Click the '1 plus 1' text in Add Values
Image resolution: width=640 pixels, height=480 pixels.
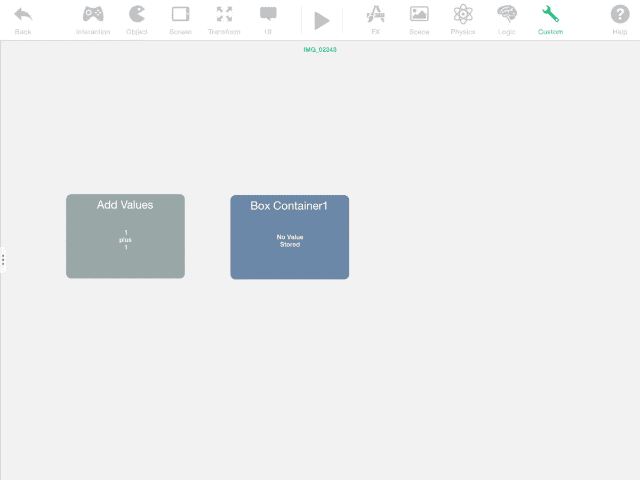tap(125, 240)
